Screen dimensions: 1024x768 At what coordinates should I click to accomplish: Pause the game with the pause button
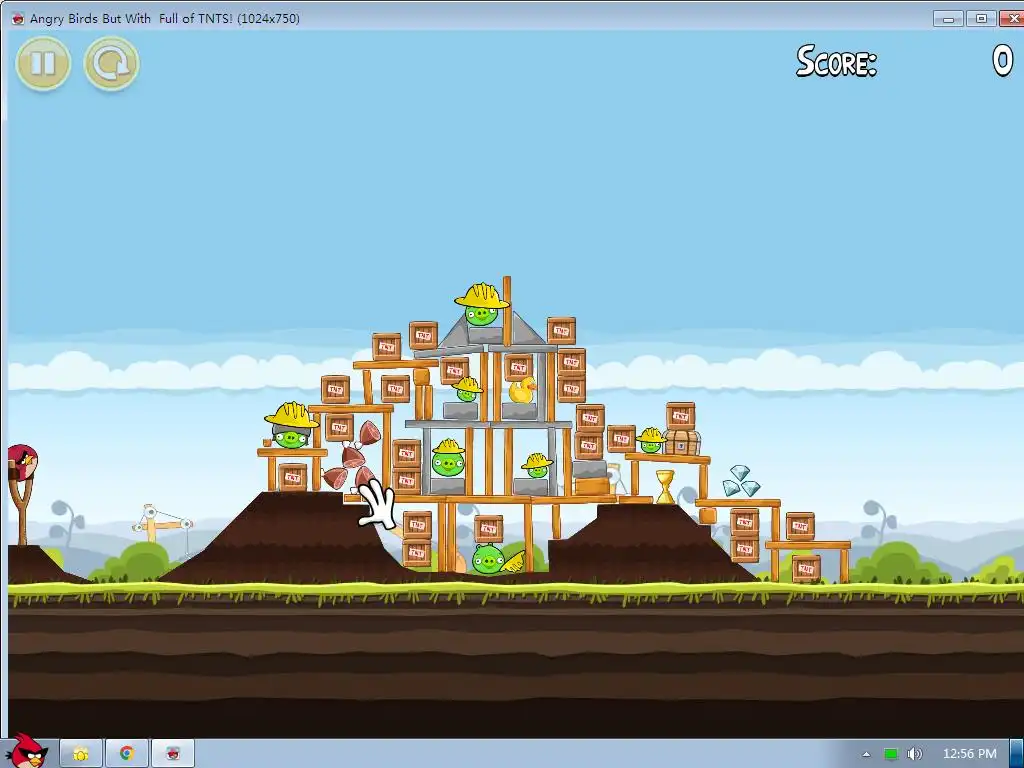pyautogui.click(x=43, y=63)
